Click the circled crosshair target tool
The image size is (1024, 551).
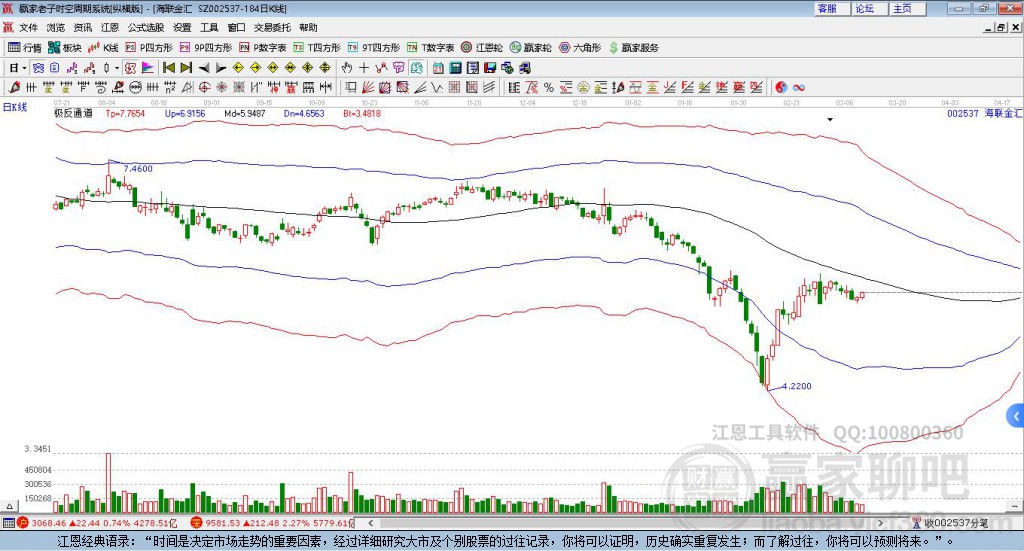pos(204,87)
